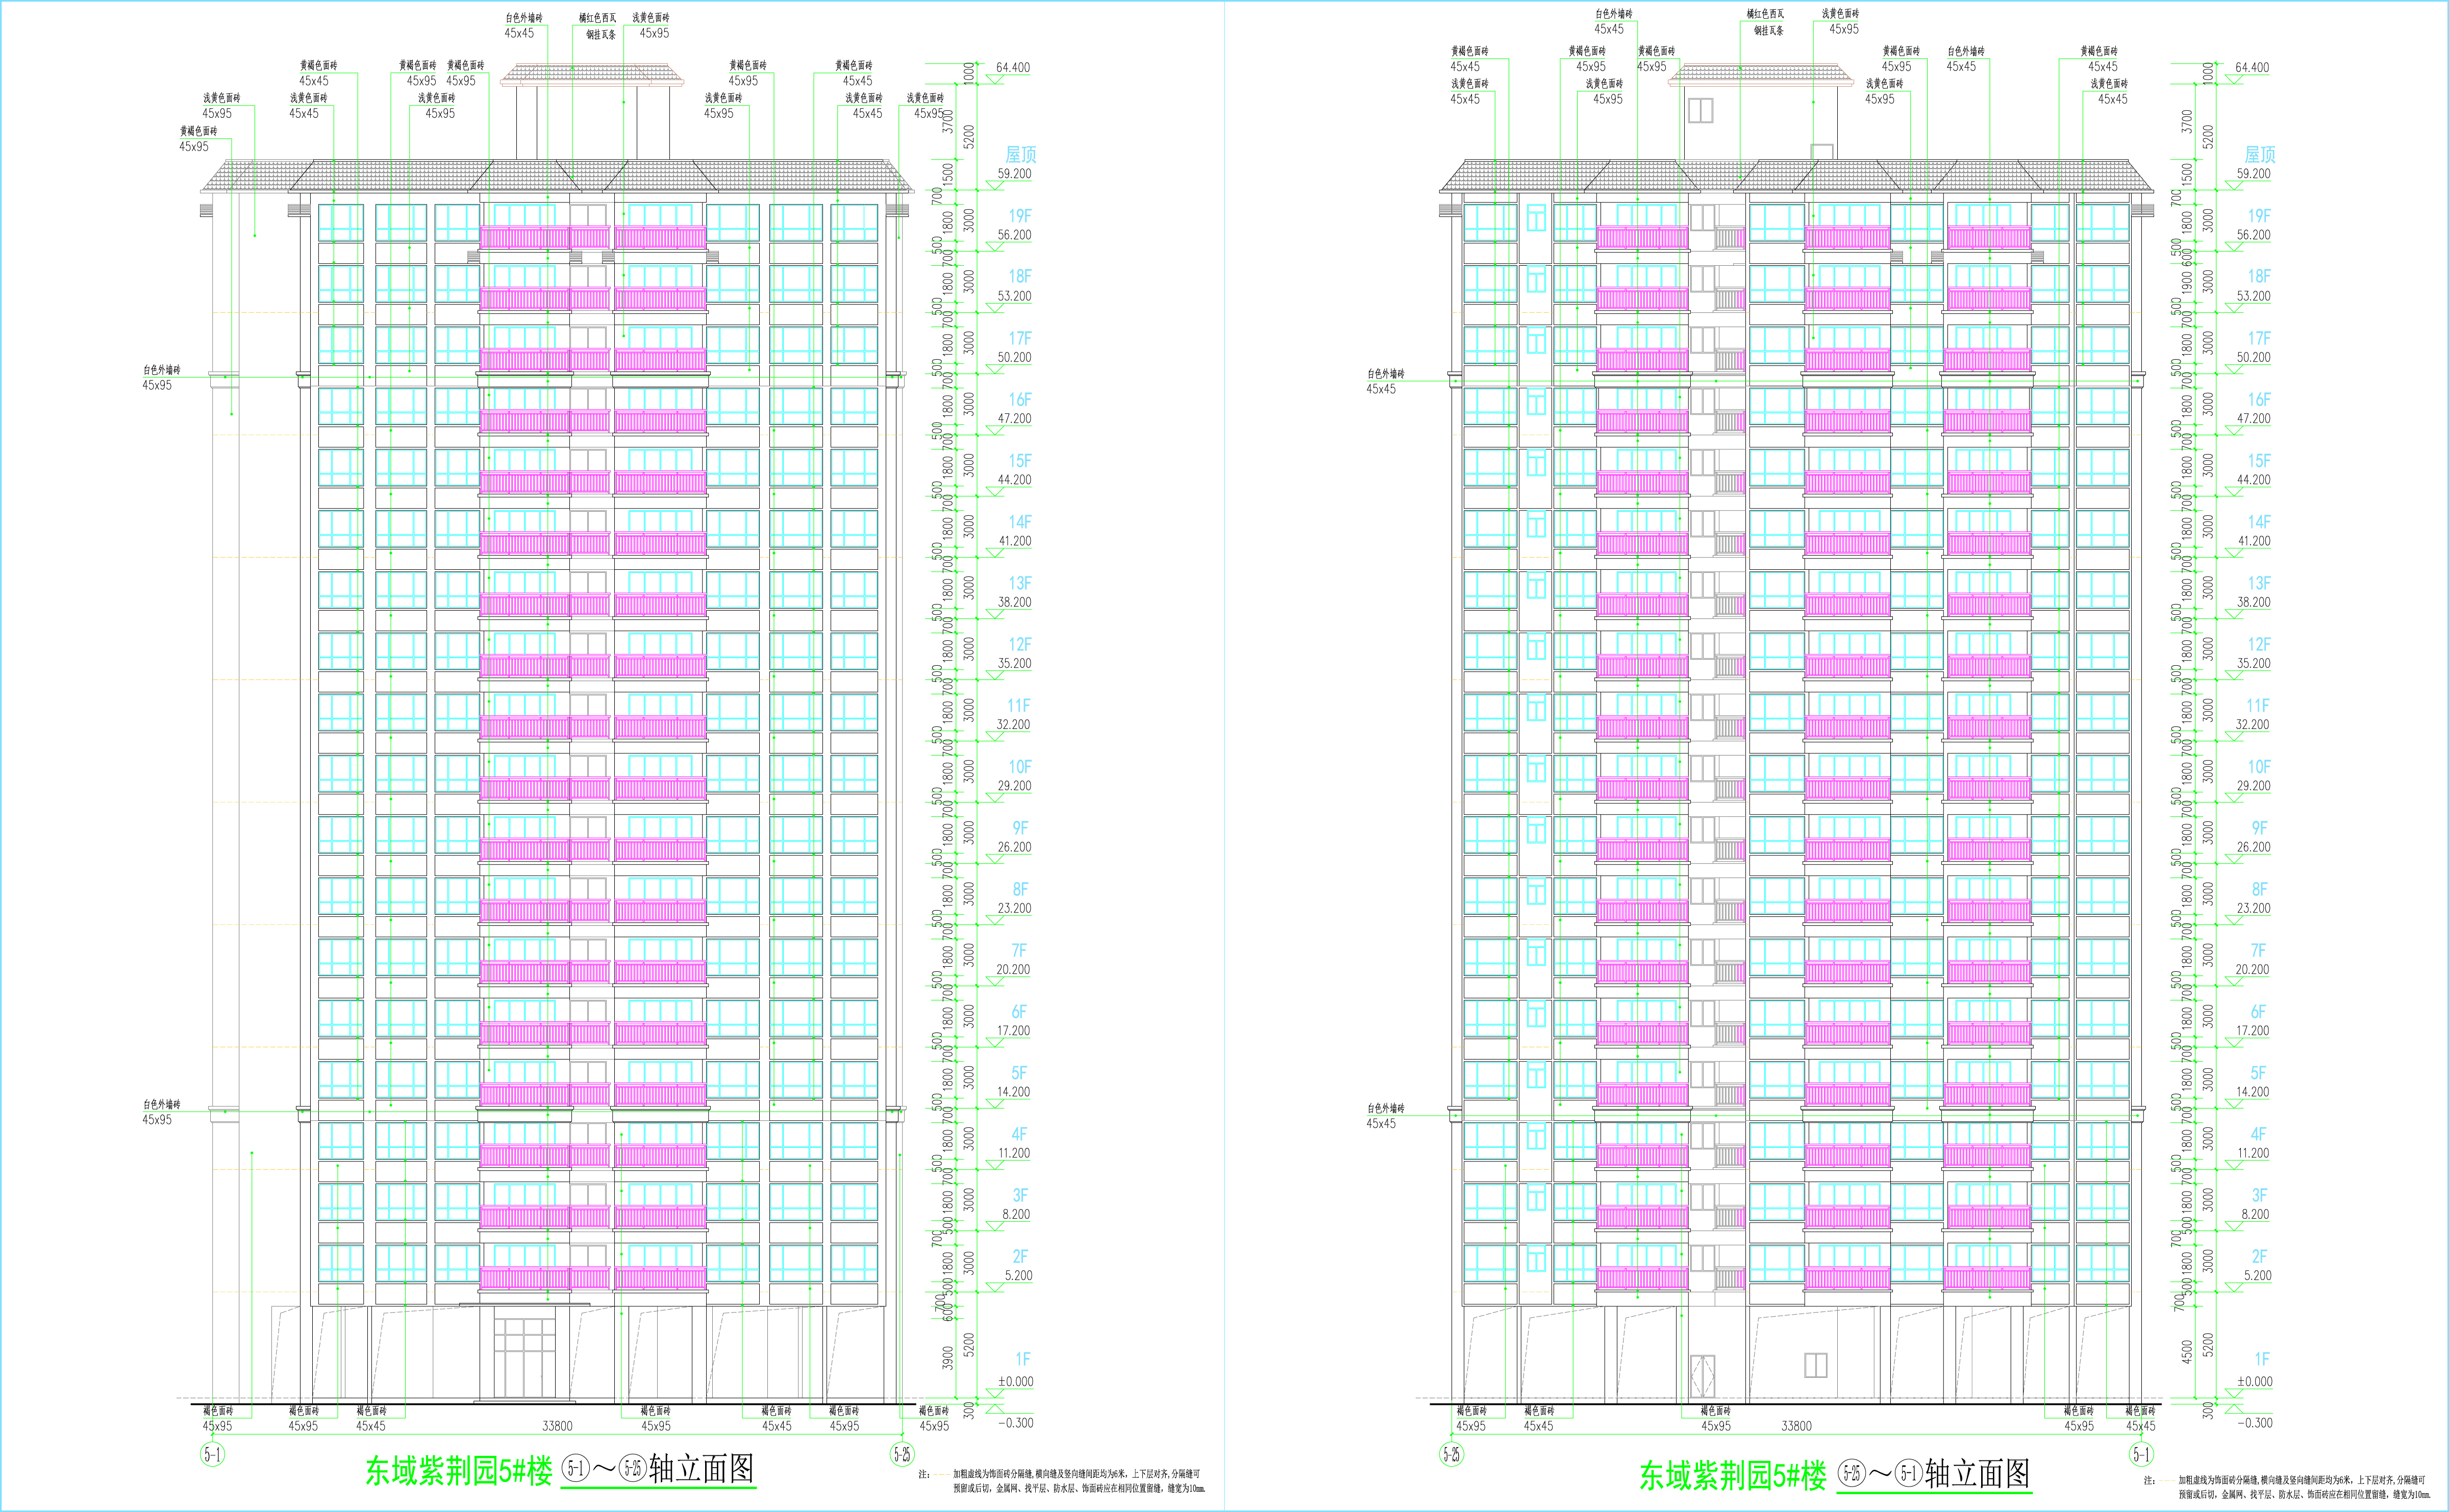Select the ground floor window right of the X-marked door
Image resolution: width=2449 pixels, height=1512 pixels.
1816,1365
